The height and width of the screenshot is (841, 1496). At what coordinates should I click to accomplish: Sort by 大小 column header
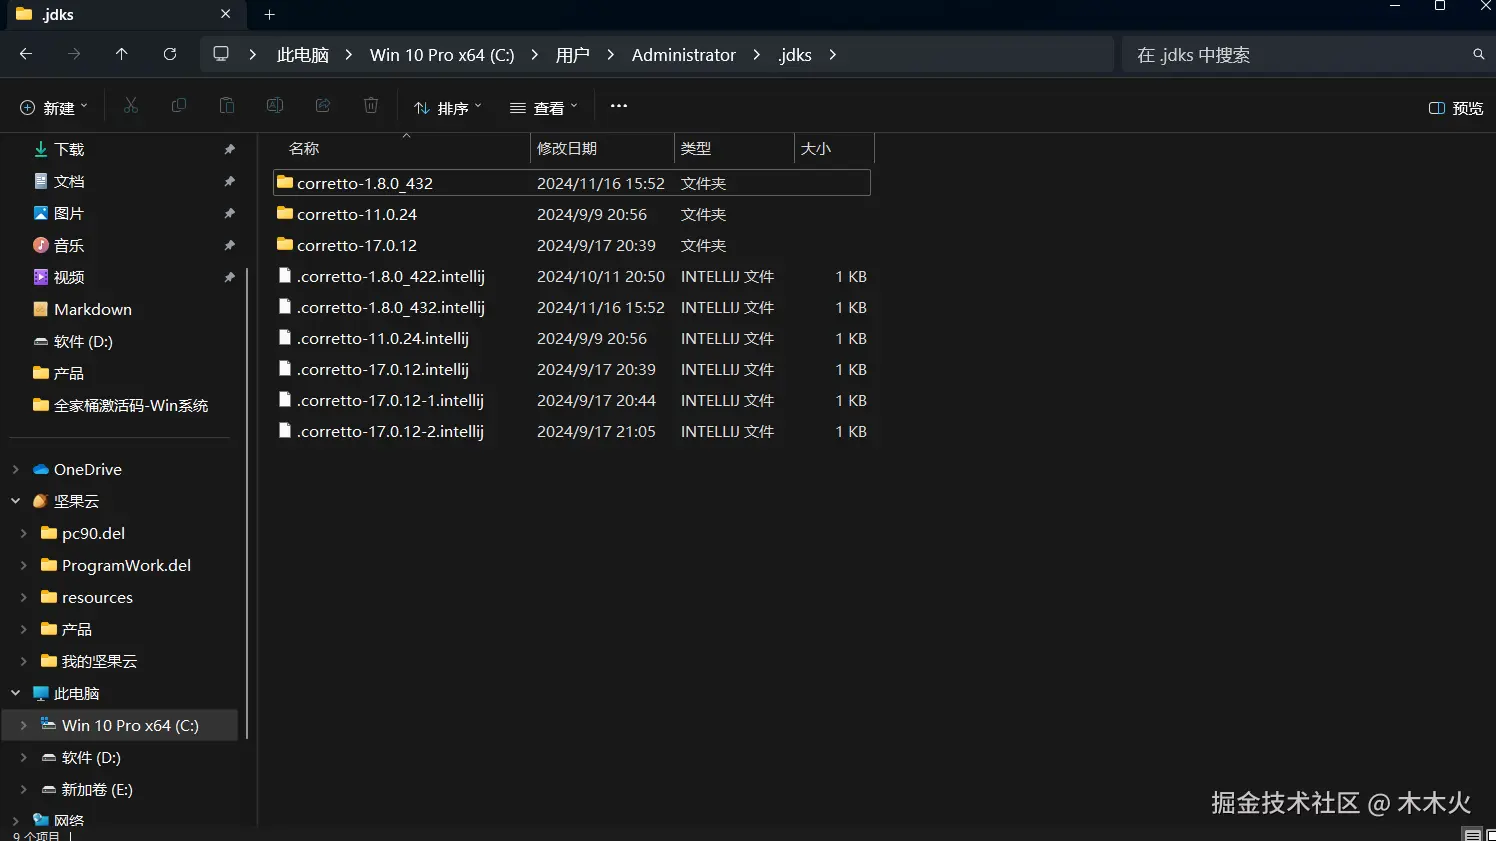[834, 148]
